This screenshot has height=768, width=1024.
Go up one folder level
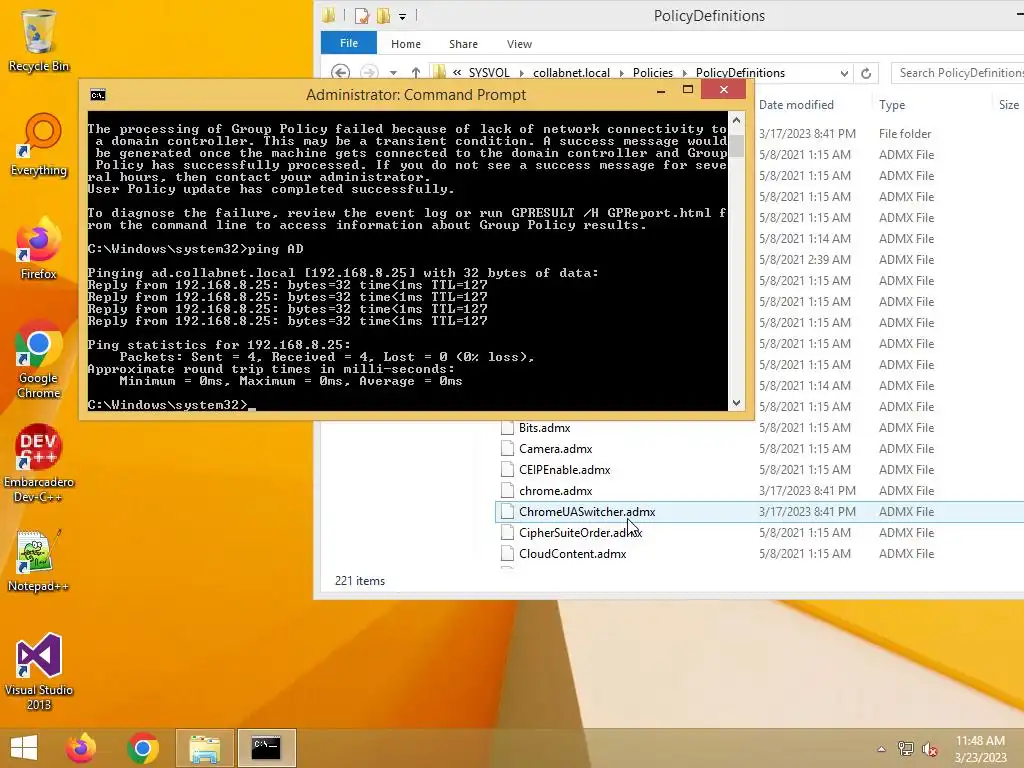(415, 72)
